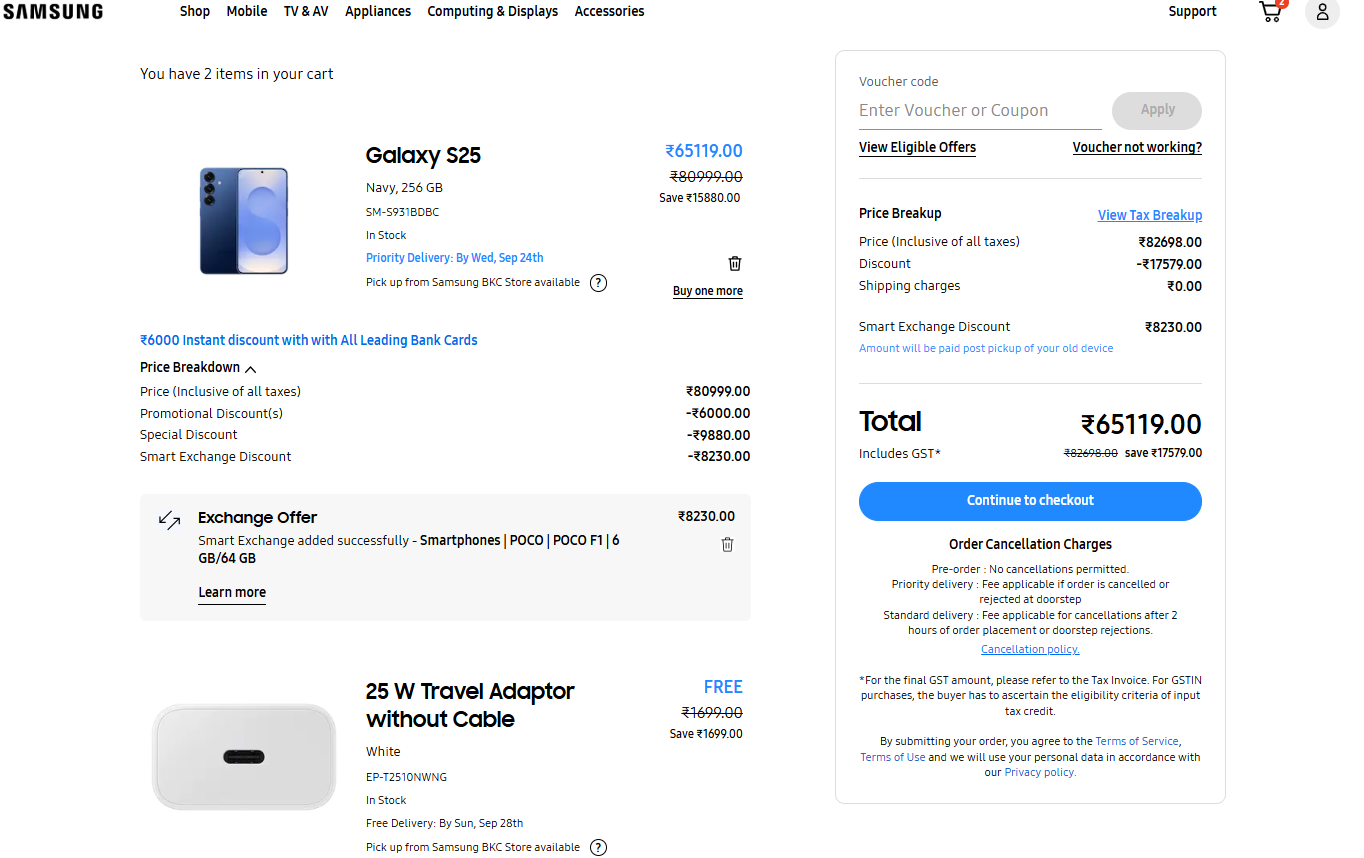The height and width of the screenshot is (858, 1364).
Task: Open the Shop menu
Action: coord(195,12)
